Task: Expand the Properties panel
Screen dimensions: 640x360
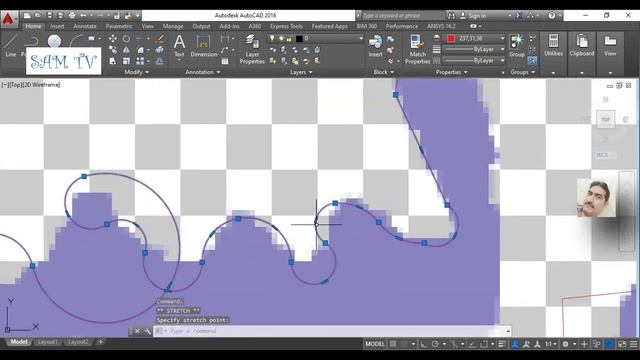Action: (451, 72)
